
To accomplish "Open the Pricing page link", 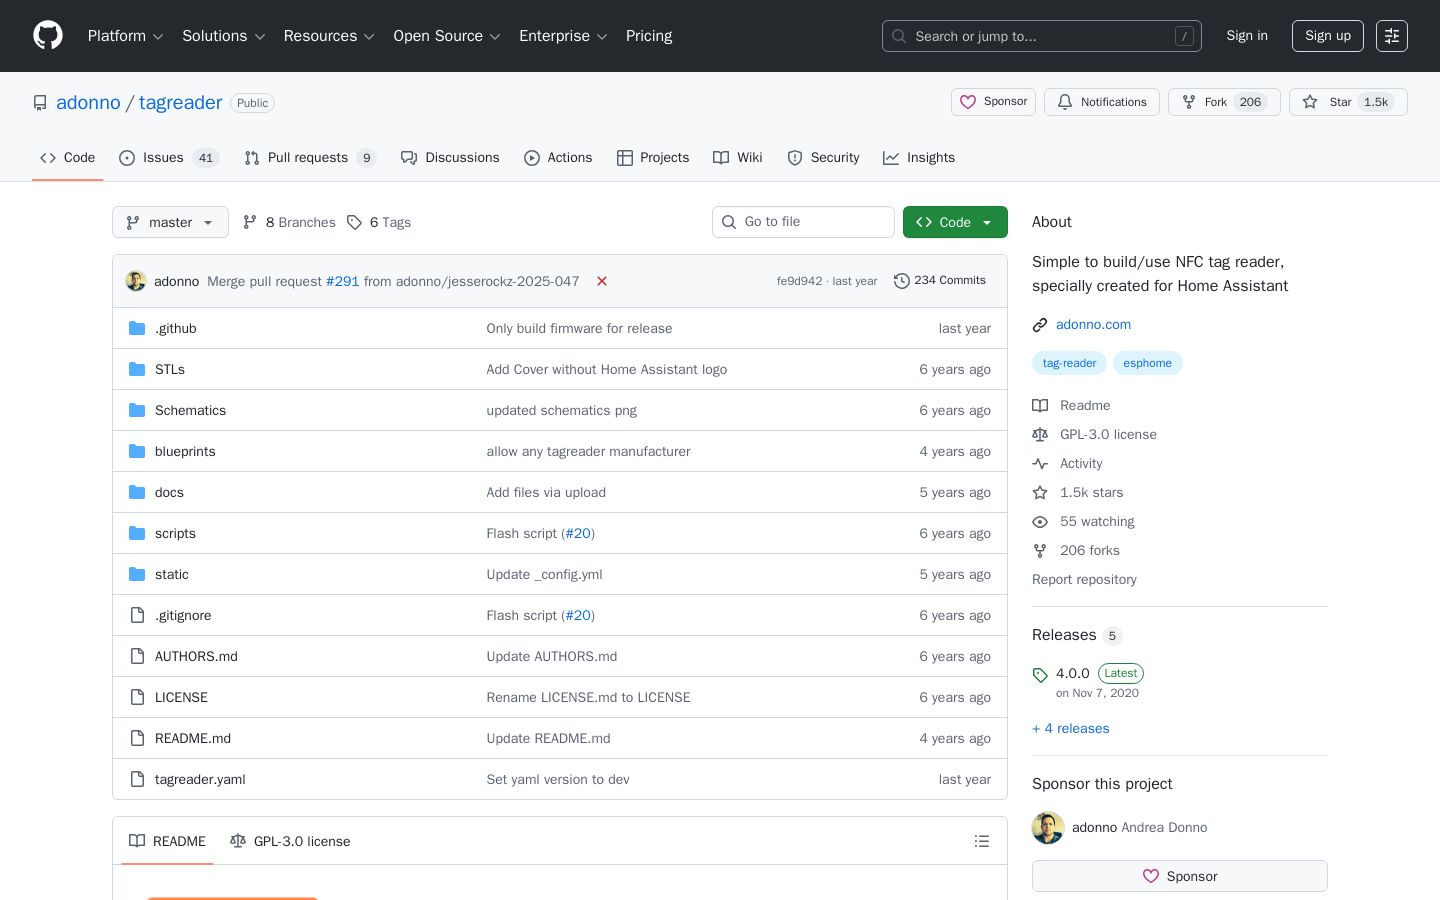I will click(649, 36).
